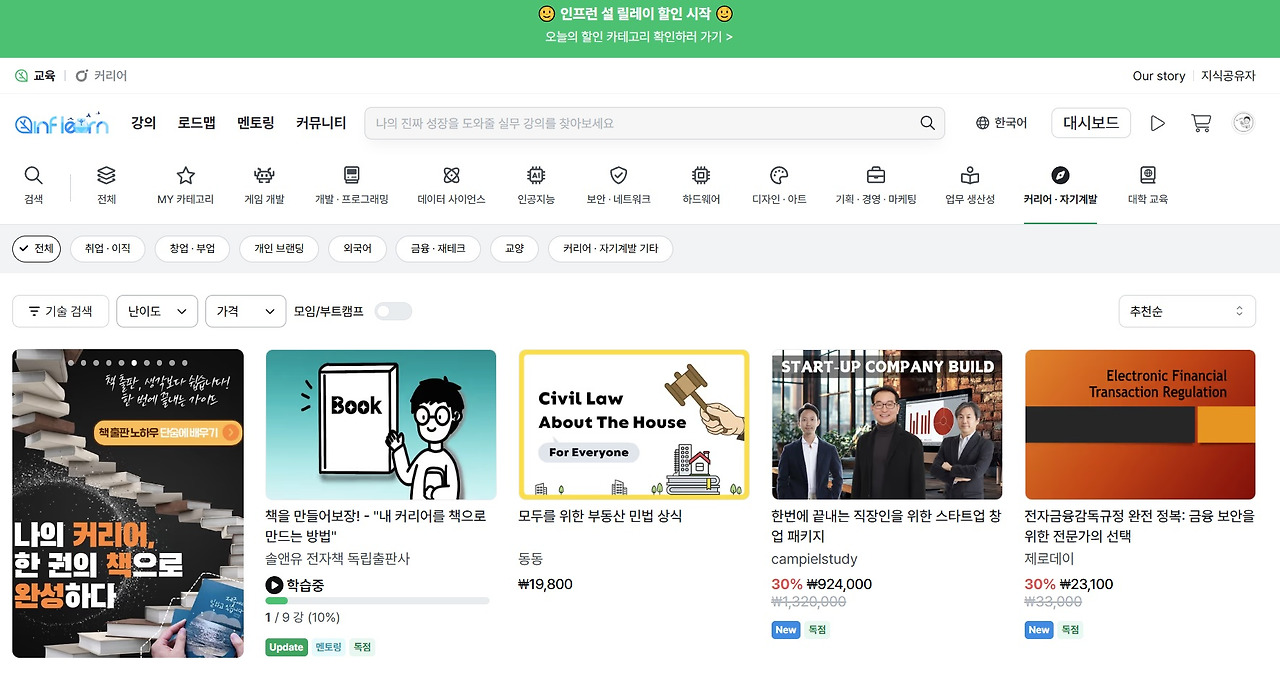Choose the 금융·재테크 filter chip
Viewport: 1280px width, 673px height.
[x=436, y=248]
